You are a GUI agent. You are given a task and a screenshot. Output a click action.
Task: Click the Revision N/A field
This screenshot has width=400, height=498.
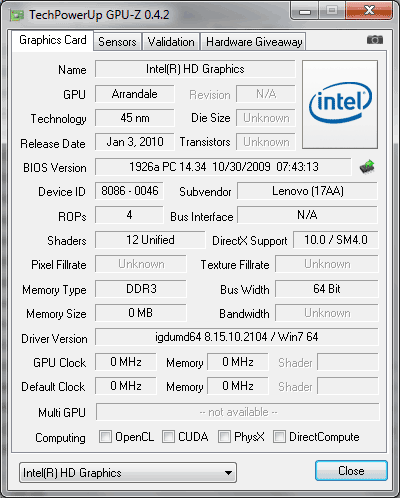click(x=266, y=94)
